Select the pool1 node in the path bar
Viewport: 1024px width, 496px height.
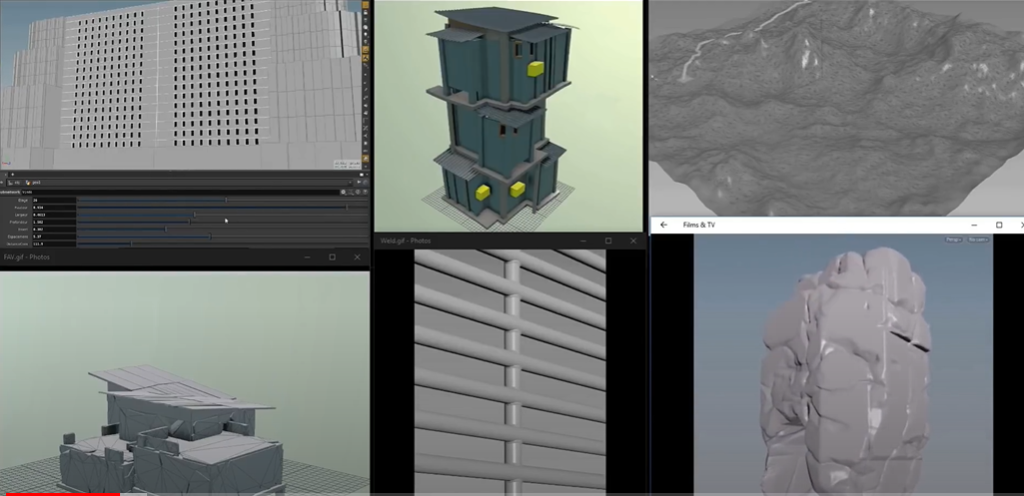(35, 183)
